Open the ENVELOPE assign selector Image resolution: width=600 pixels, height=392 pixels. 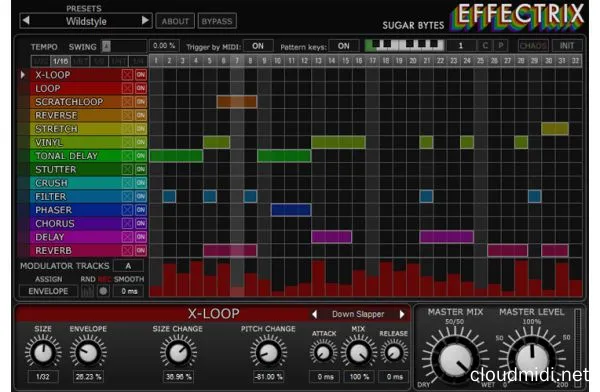pos(48,291)
